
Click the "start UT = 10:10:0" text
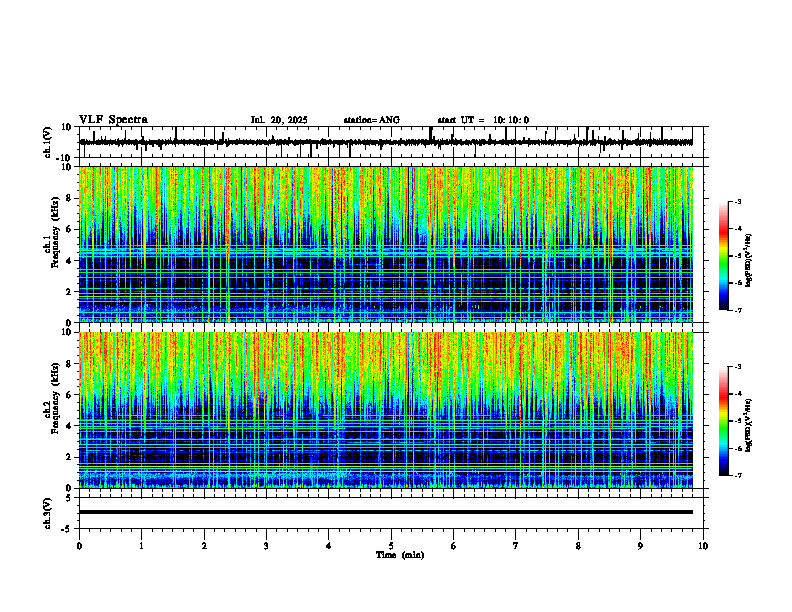[x=483, y=120]
